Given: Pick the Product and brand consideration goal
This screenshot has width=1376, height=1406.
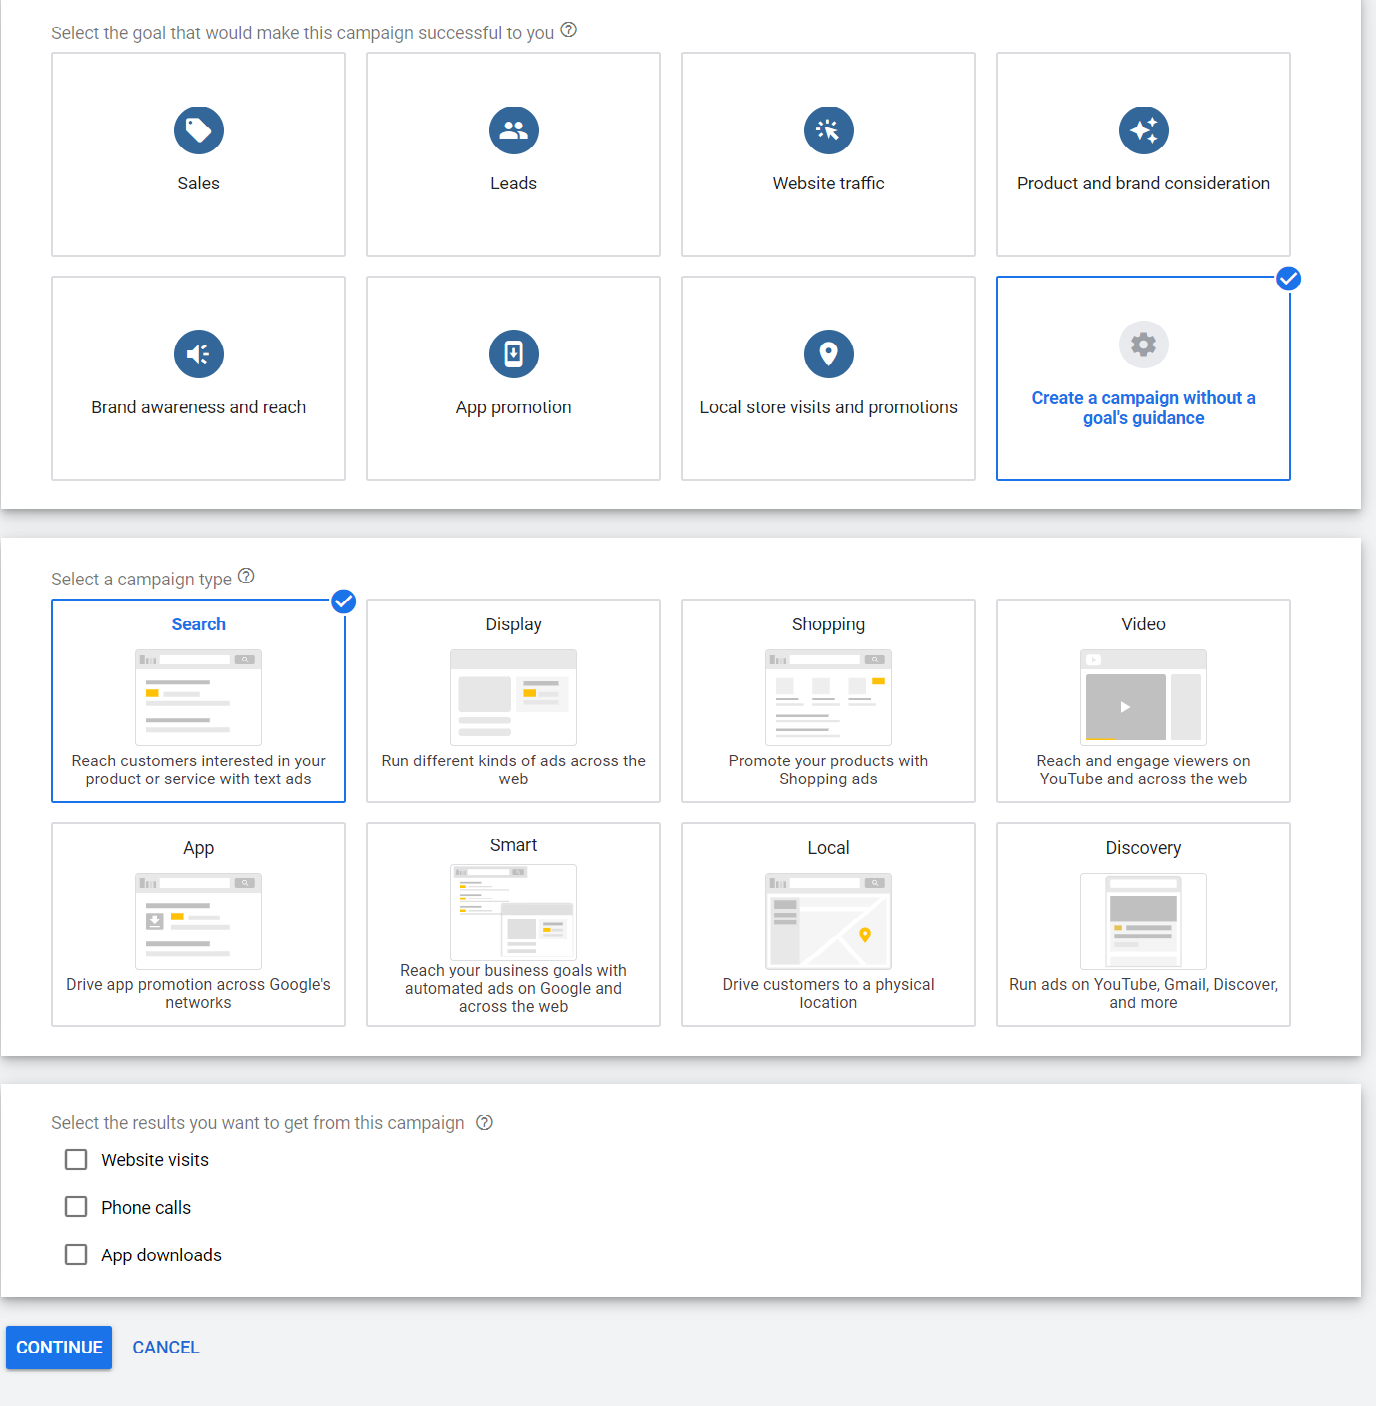Looking at the screenshot, I should pyautogui.click(x=1143, y=130).
